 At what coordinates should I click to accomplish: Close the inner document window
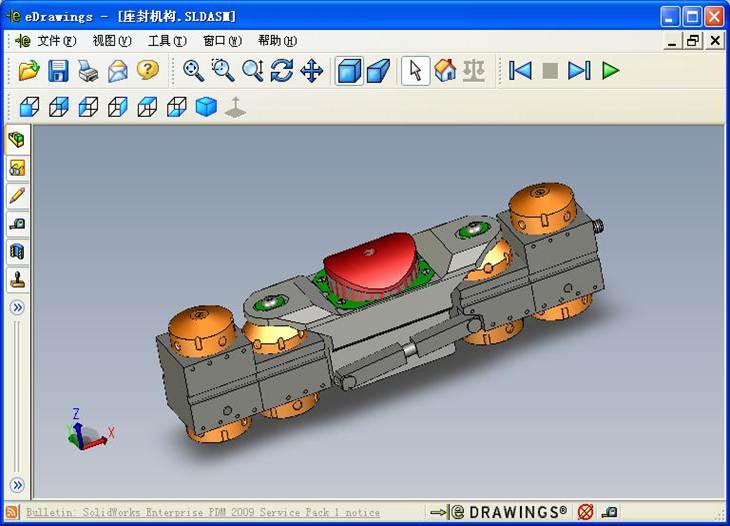point(715,41)
